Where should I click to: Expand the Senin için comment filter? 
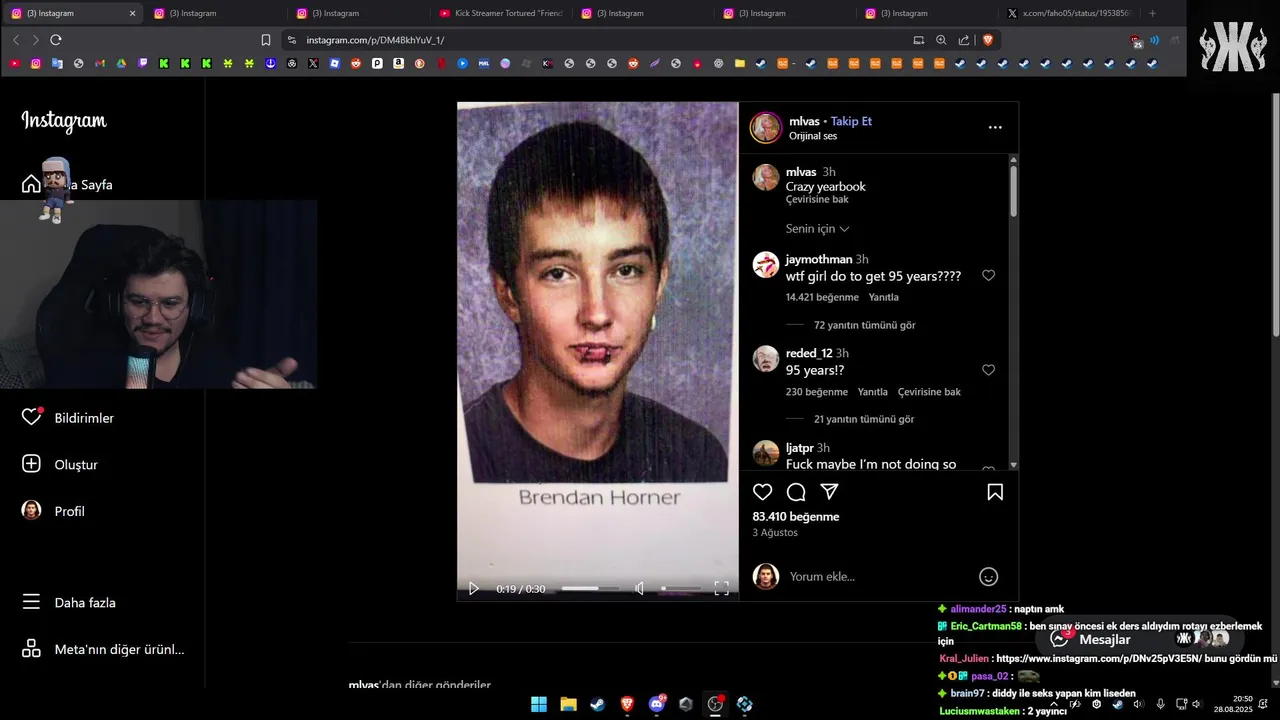pos(817,228)
